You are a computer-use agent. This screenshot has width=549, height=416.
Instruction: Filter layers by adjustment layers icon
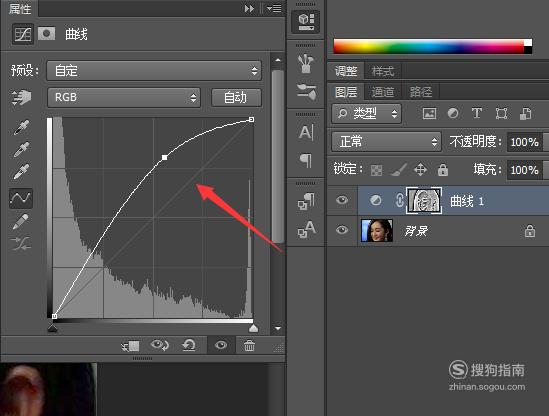(453, 113)
